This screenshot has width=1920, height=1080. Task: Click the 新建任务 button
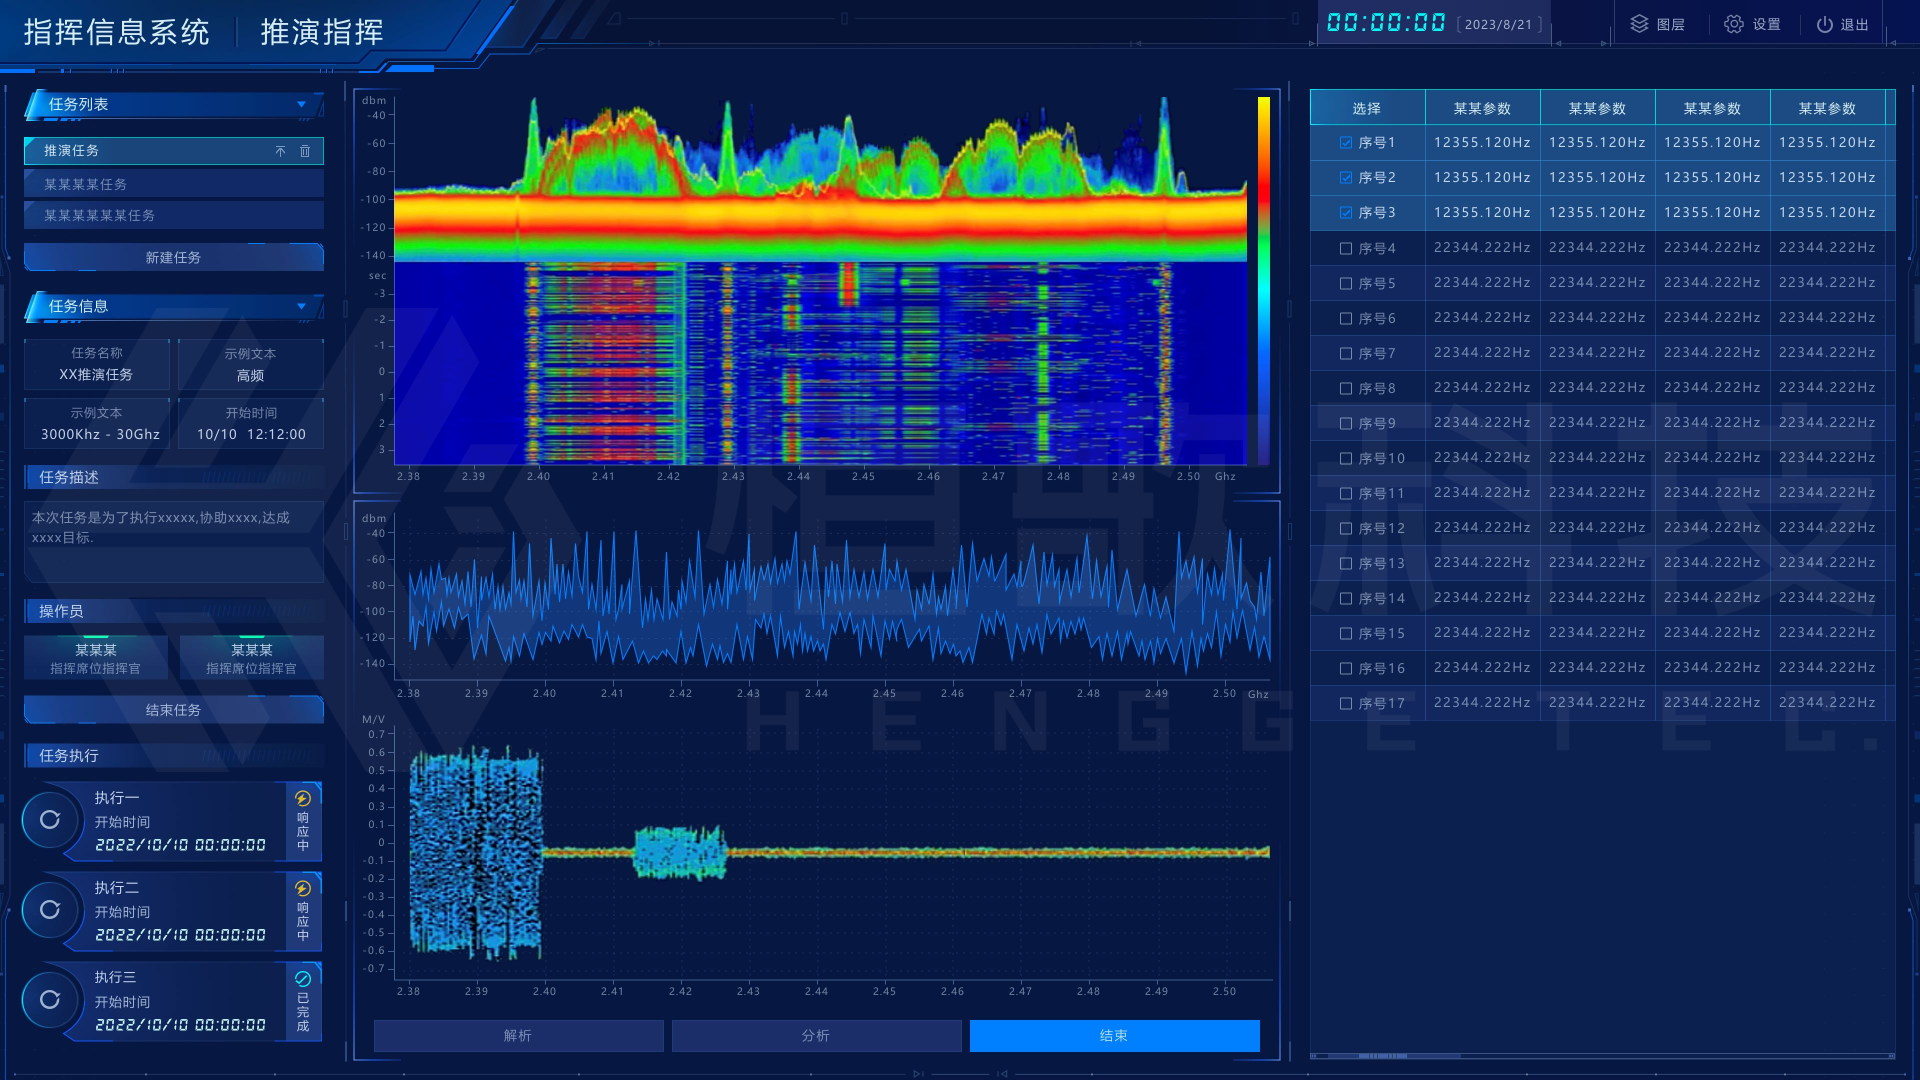pyautogui.click(x=174, y=257)
